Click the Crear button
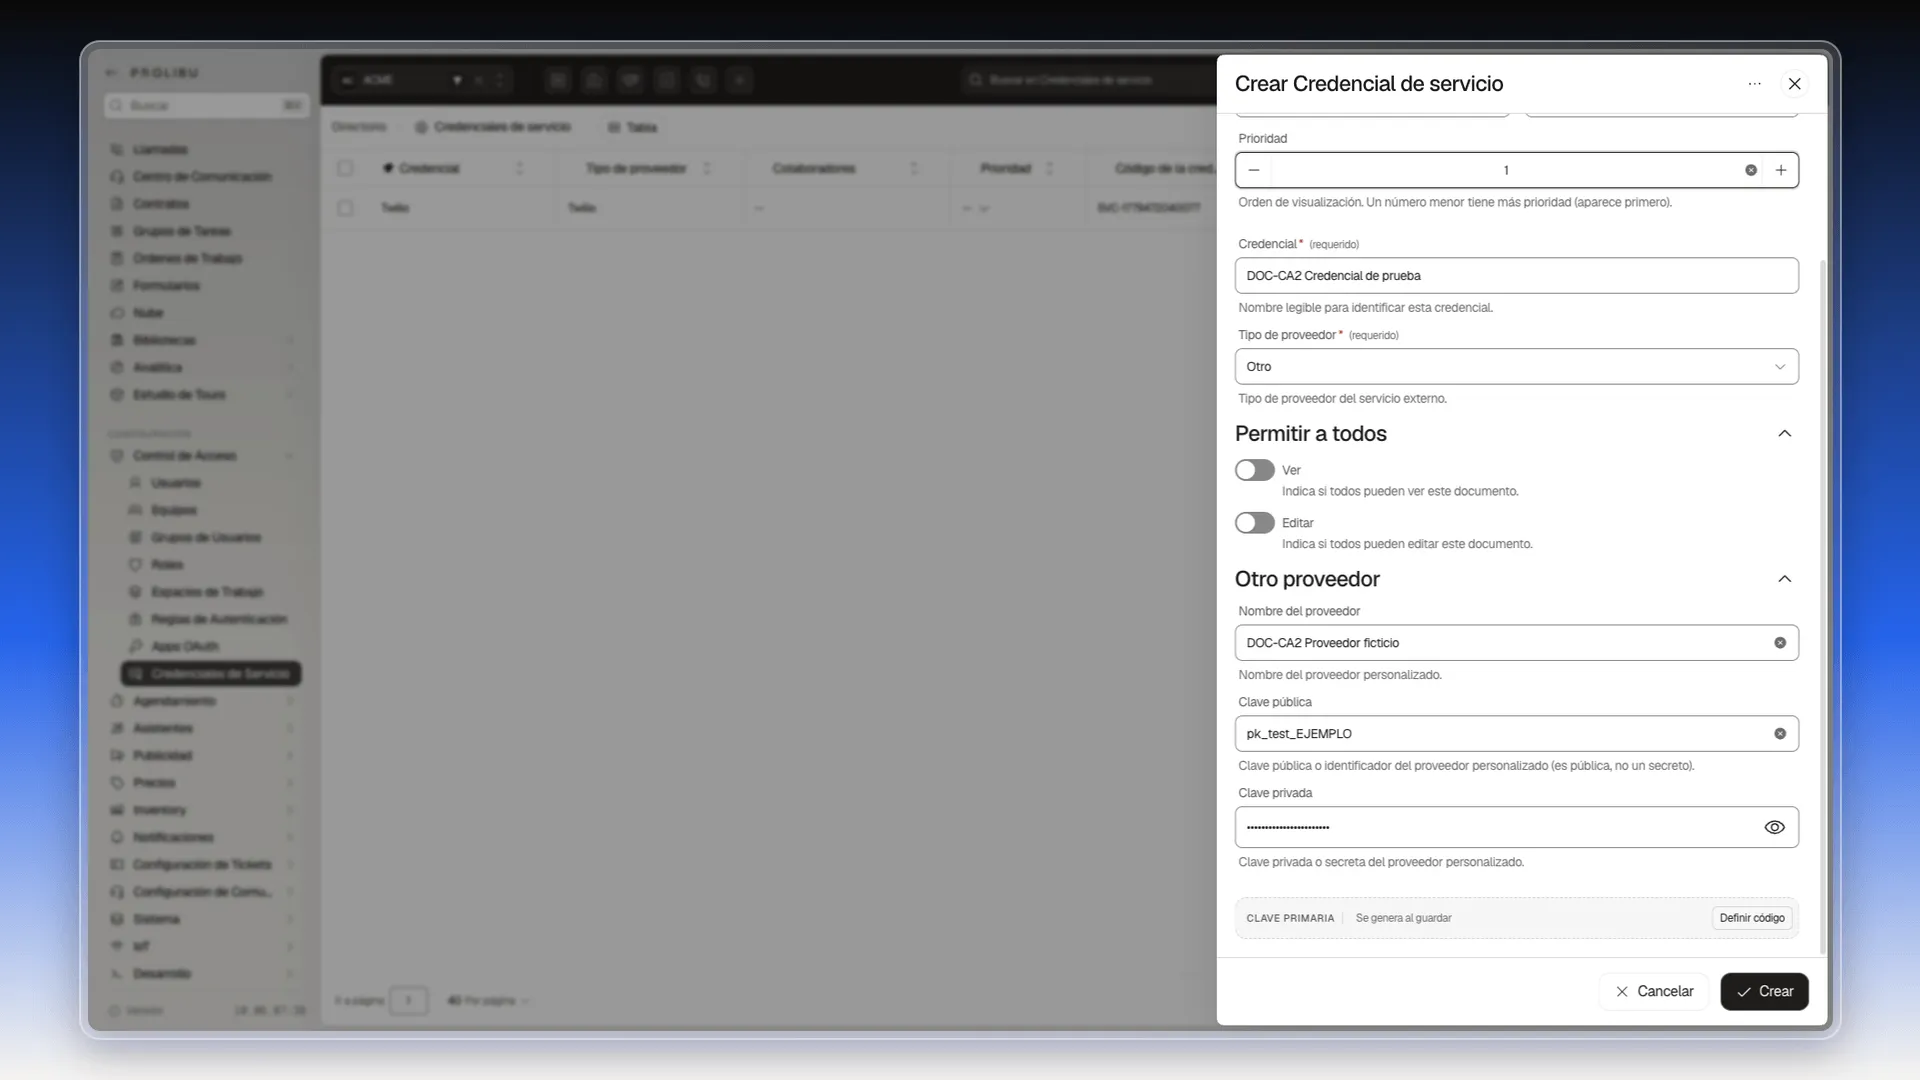 pyautogui.click(x=1764, y=992)
